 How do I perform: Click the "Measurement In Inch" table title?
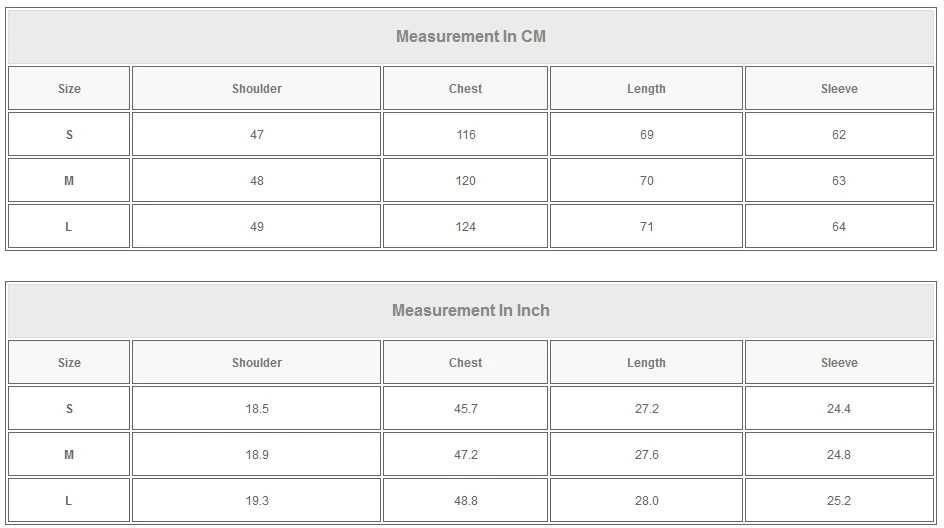click(x=471, y=311)
